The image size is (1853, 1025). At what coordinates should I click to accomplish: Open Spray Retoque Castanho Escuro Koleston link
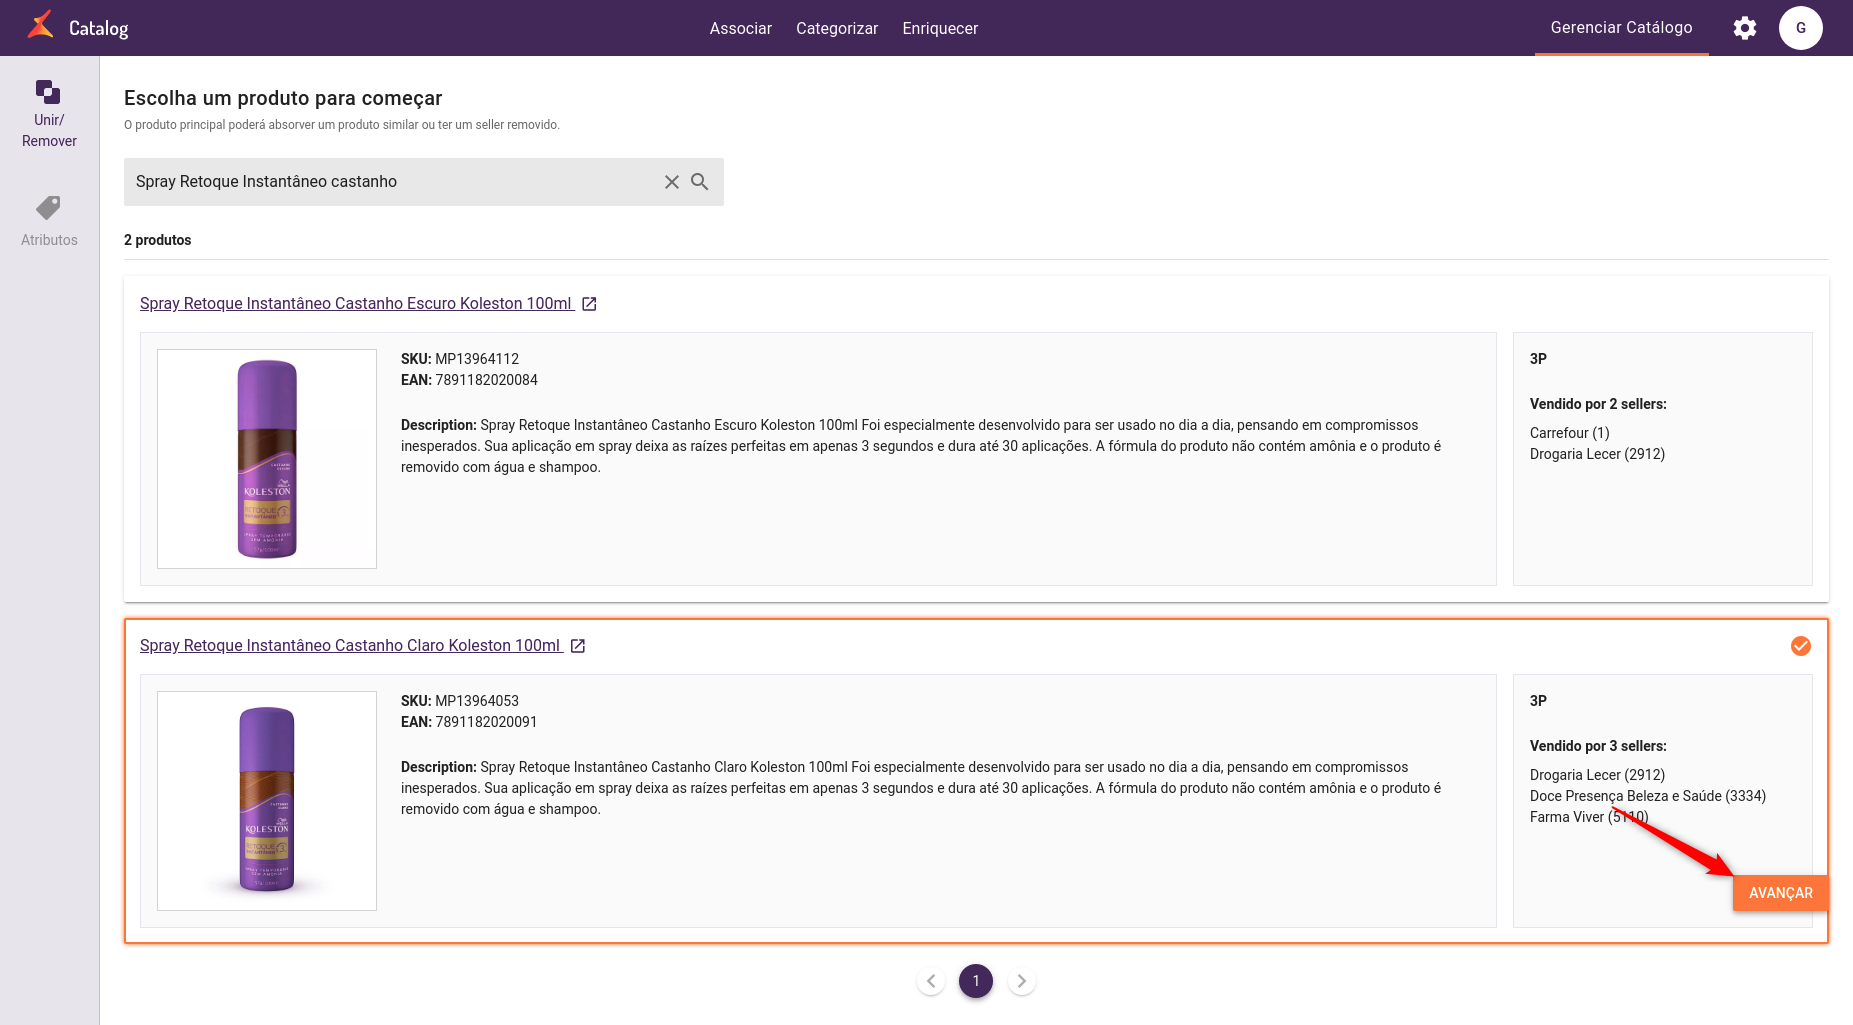(356, 304)
